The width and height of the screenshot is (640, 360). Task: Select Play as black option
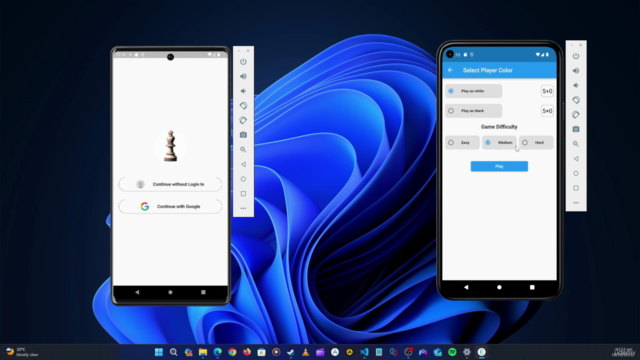473,111
